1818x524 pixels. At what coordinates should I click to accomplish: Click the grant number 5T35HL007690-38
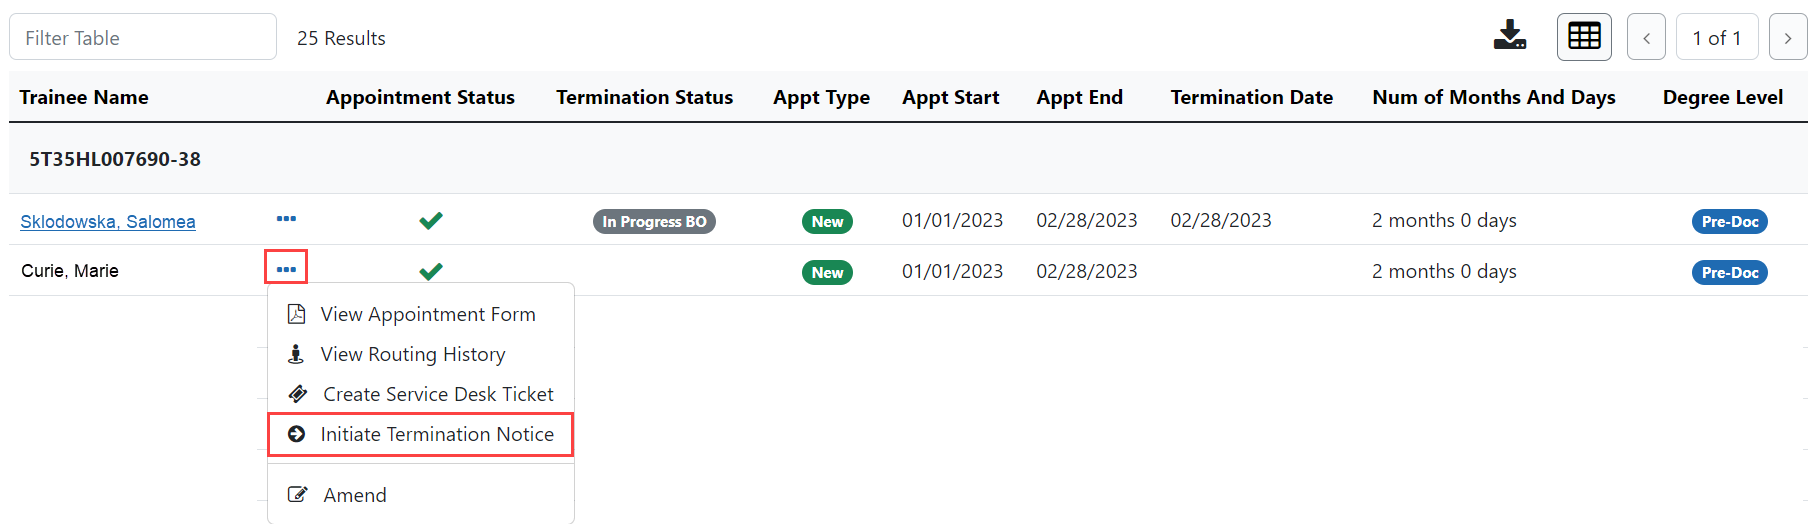pyautogui.click(x=115, y=159)
